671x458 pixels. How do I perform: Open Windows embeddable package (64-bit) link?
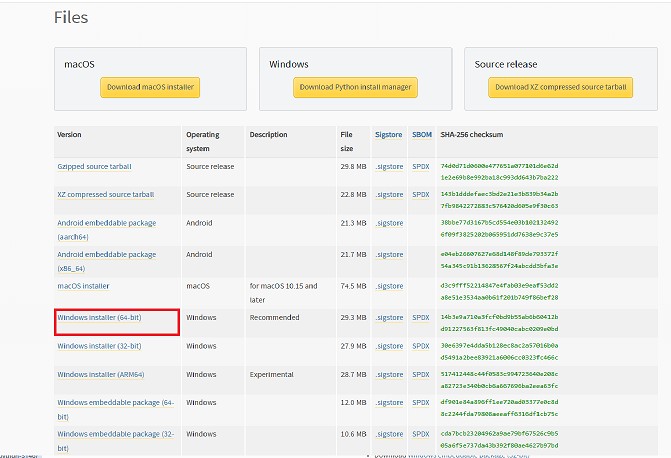(x=116, y=409)
